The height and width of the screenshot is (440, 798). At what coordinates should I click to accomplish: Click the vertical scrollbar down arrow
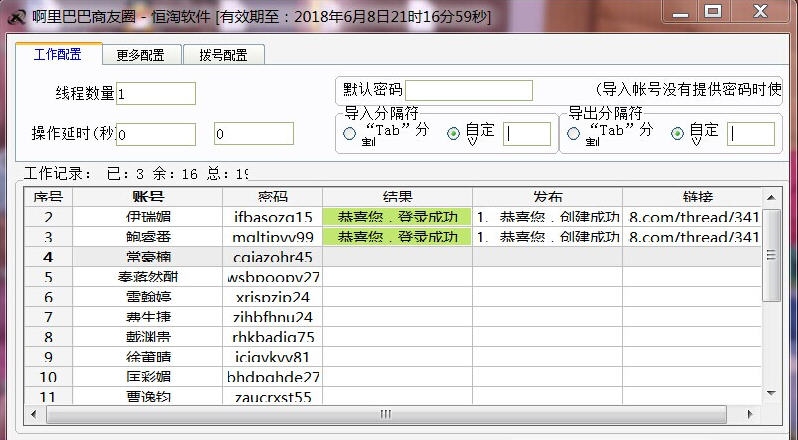(771, 393)
